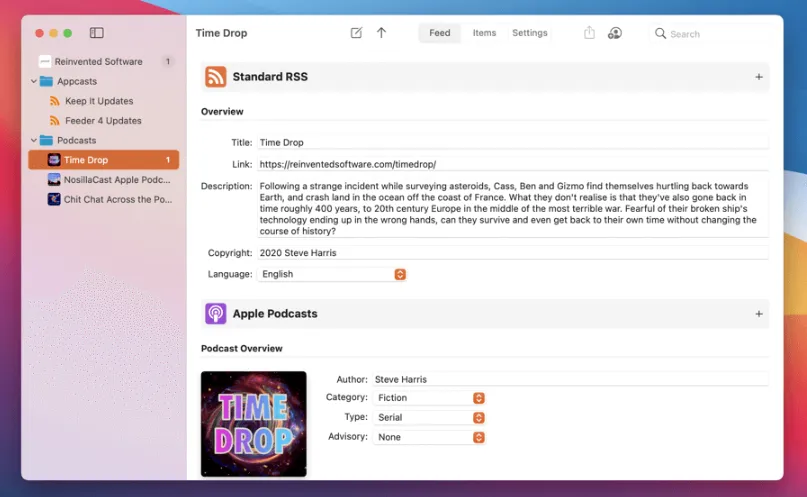Expand Apple Podcasts section with plus

(759, 314)
